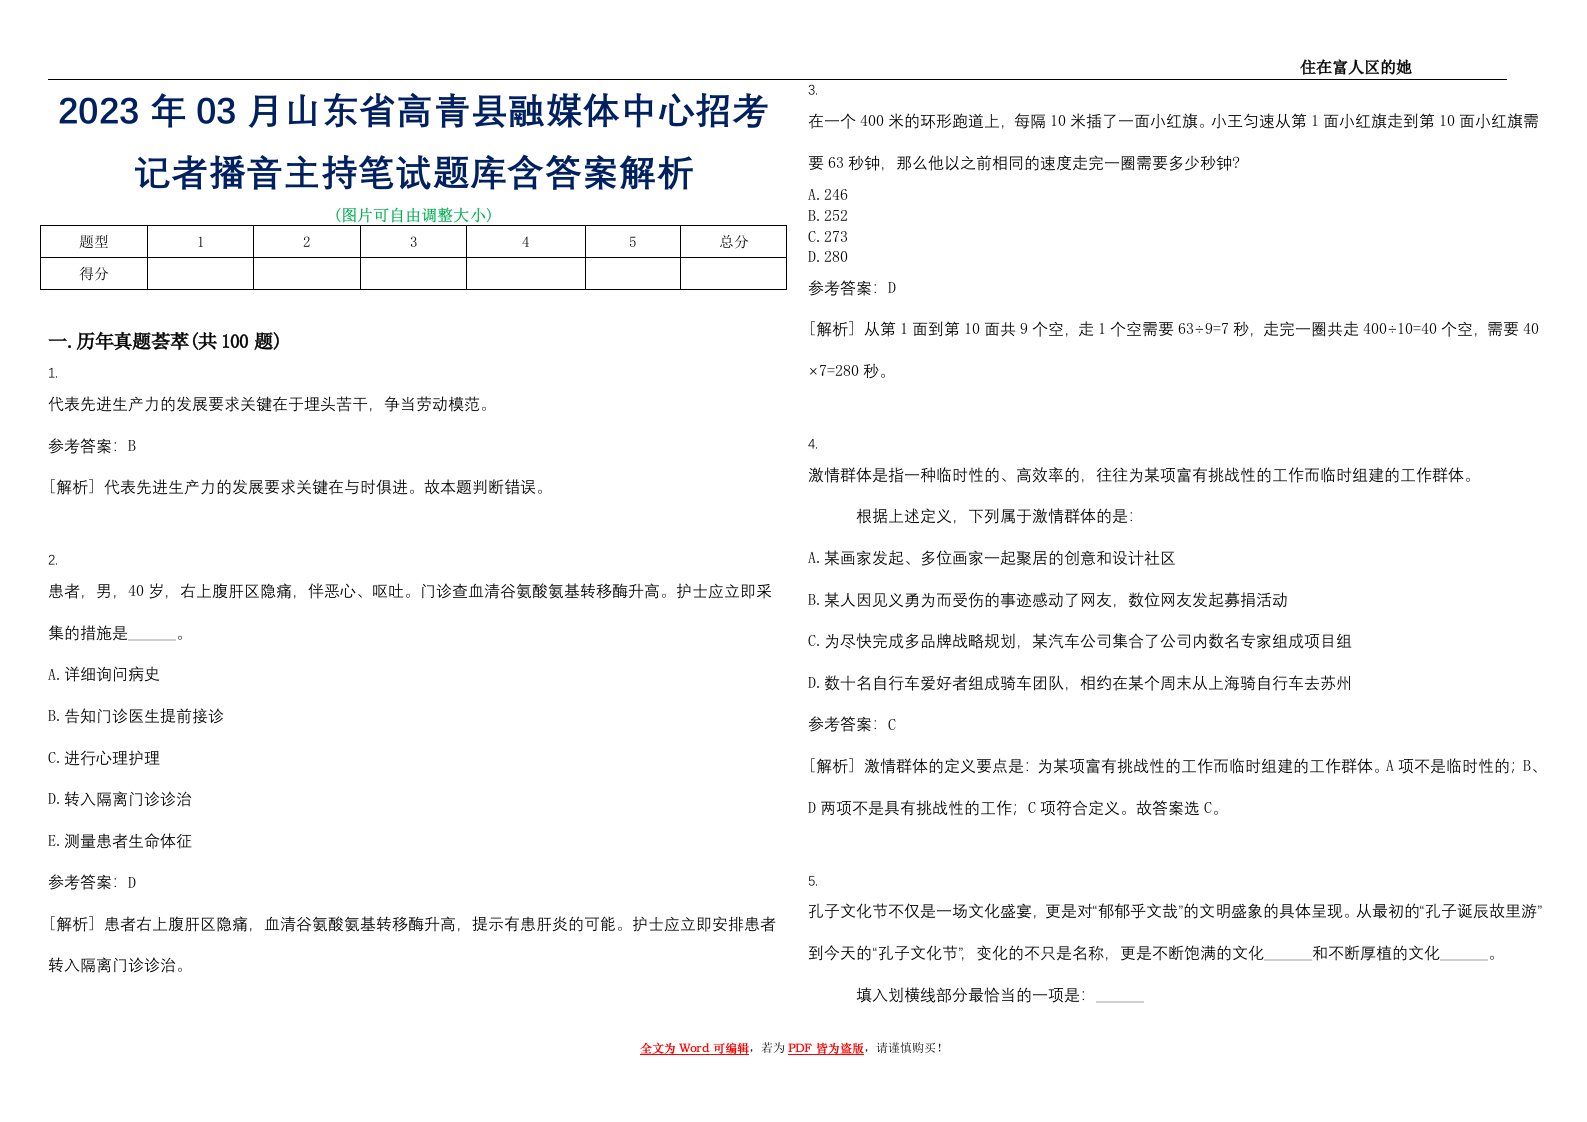Select option 'A.详细询问病史'
The height and width of the screenshot is (1122, 1587).
click(104, 675)
